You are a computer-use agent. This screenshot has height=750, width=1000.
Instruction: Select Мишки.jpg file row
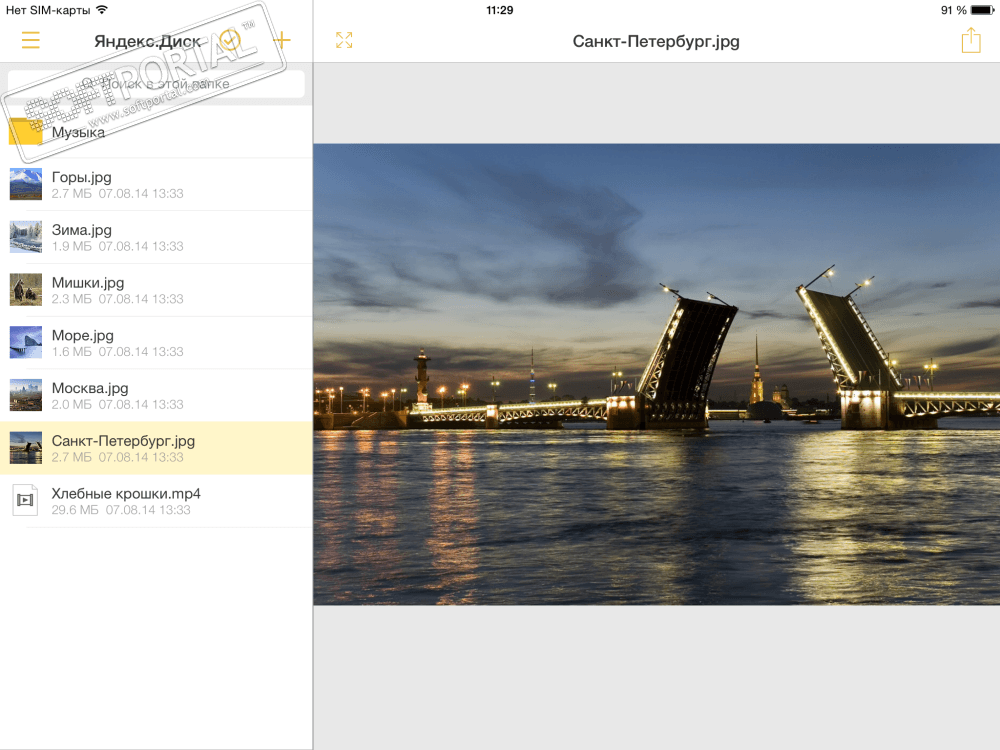(156, 290)
